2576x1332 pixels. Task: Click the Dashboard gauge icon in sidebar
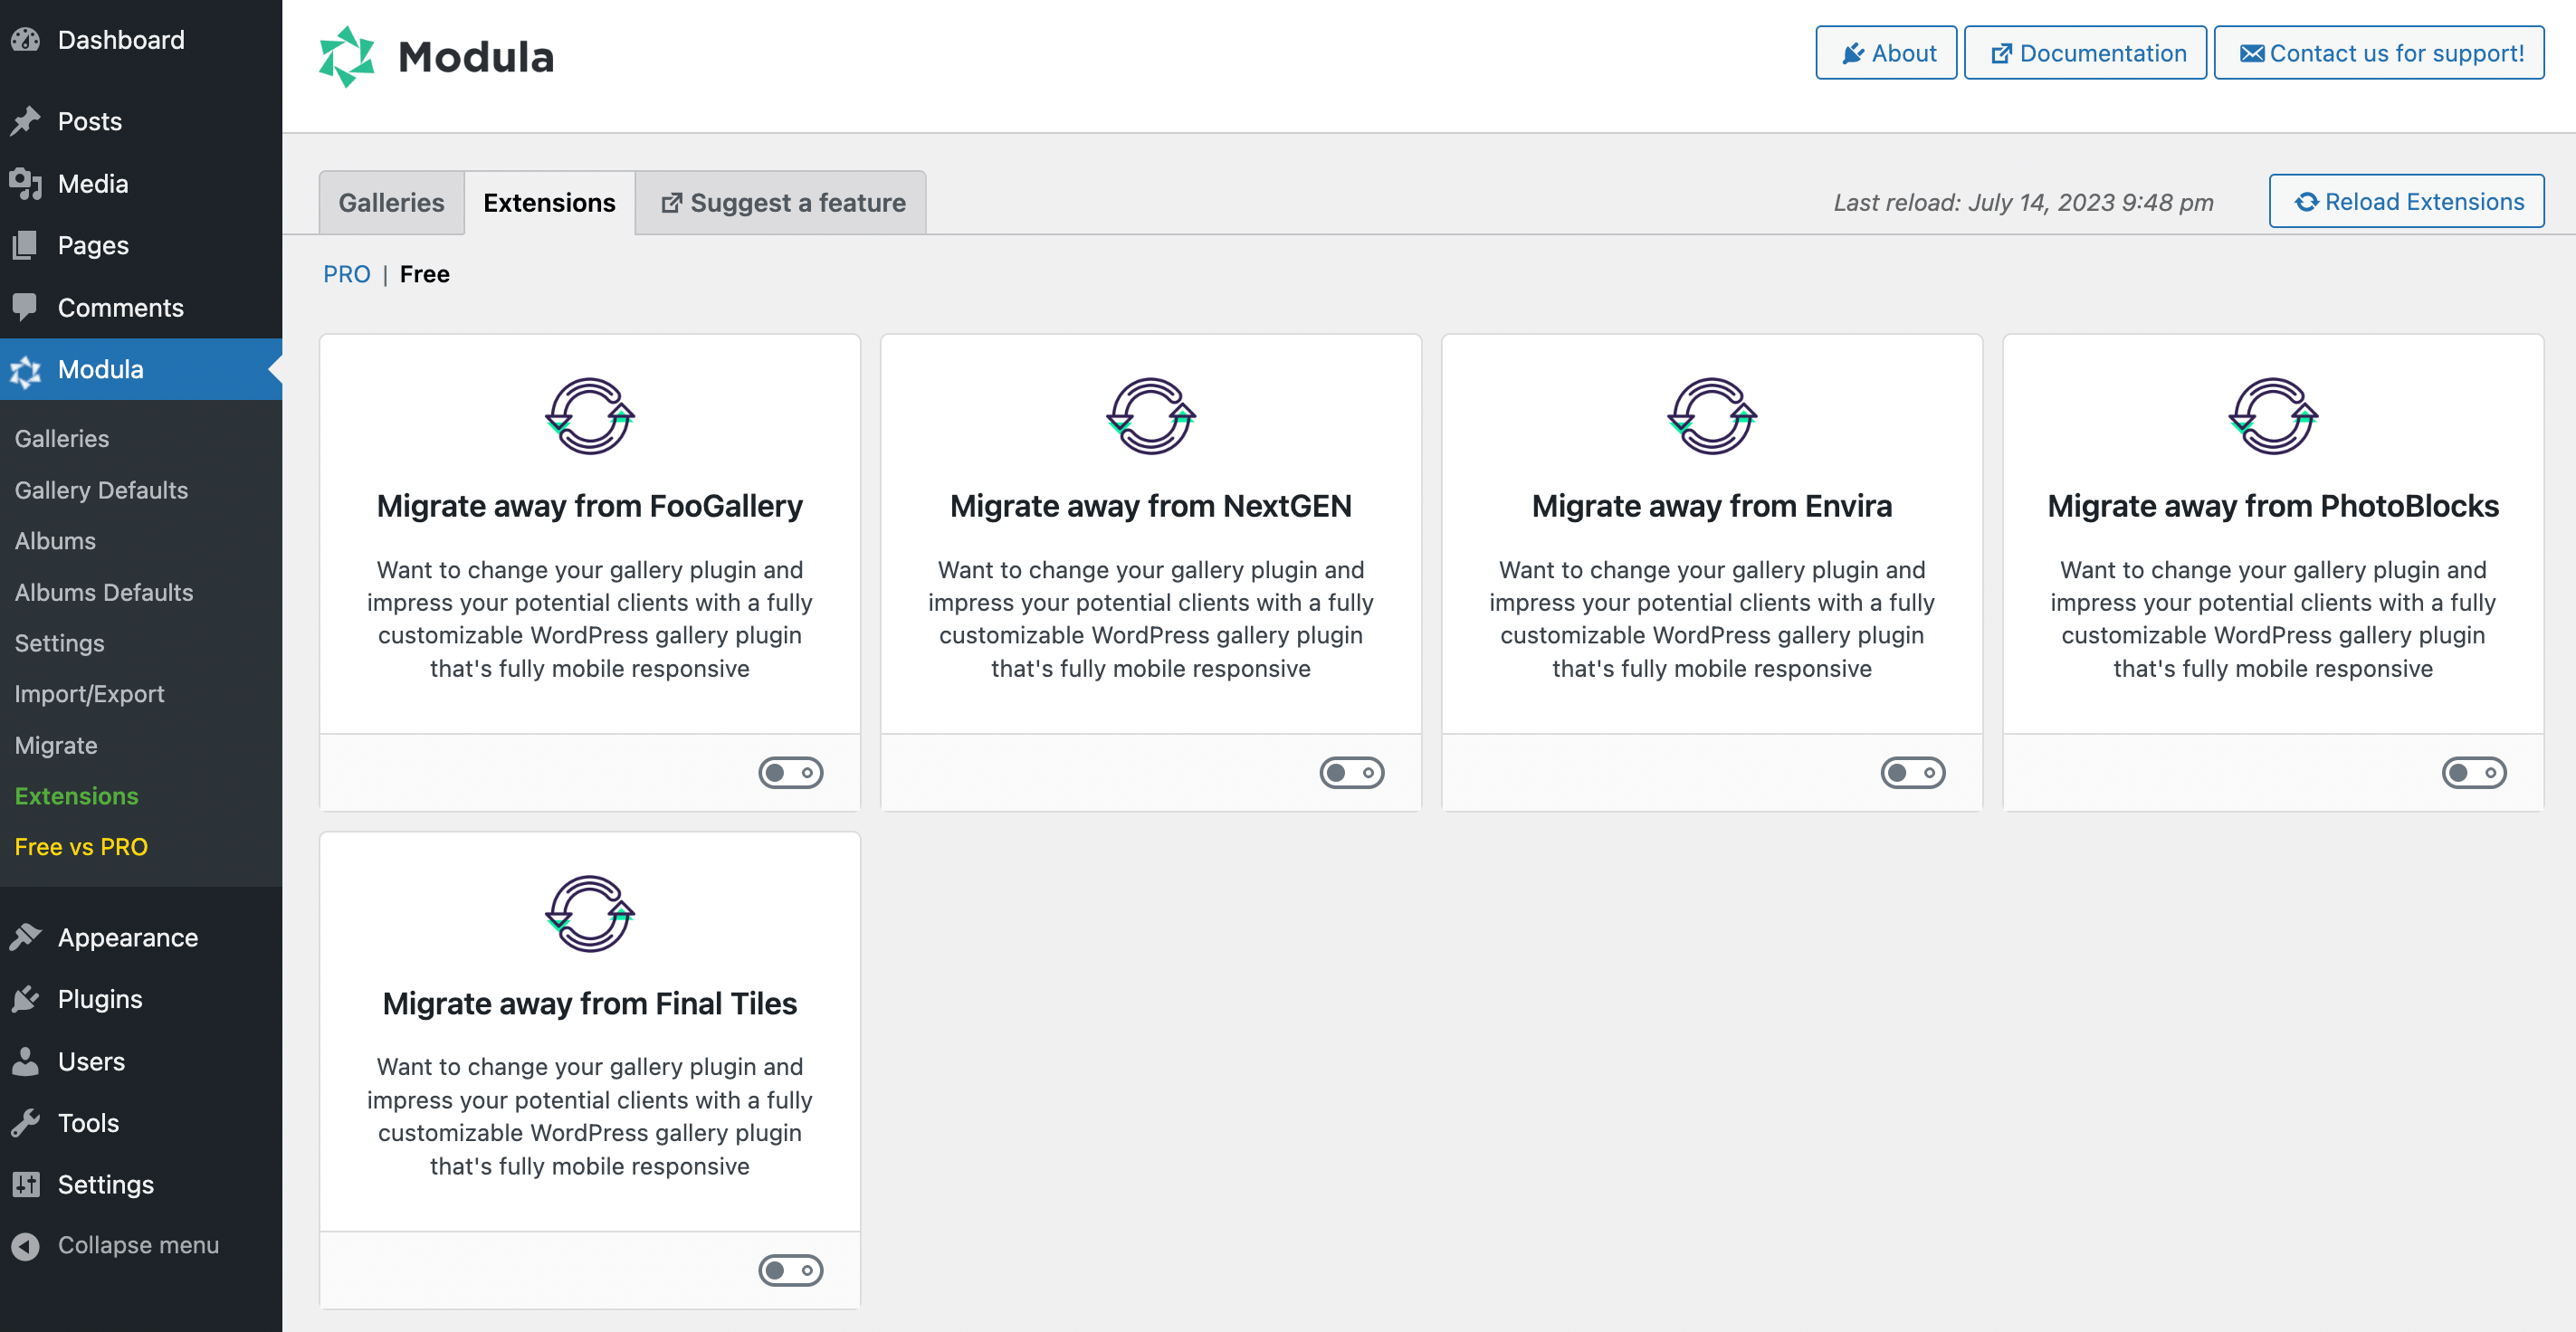pyautogui.click(x=26, y=40)
